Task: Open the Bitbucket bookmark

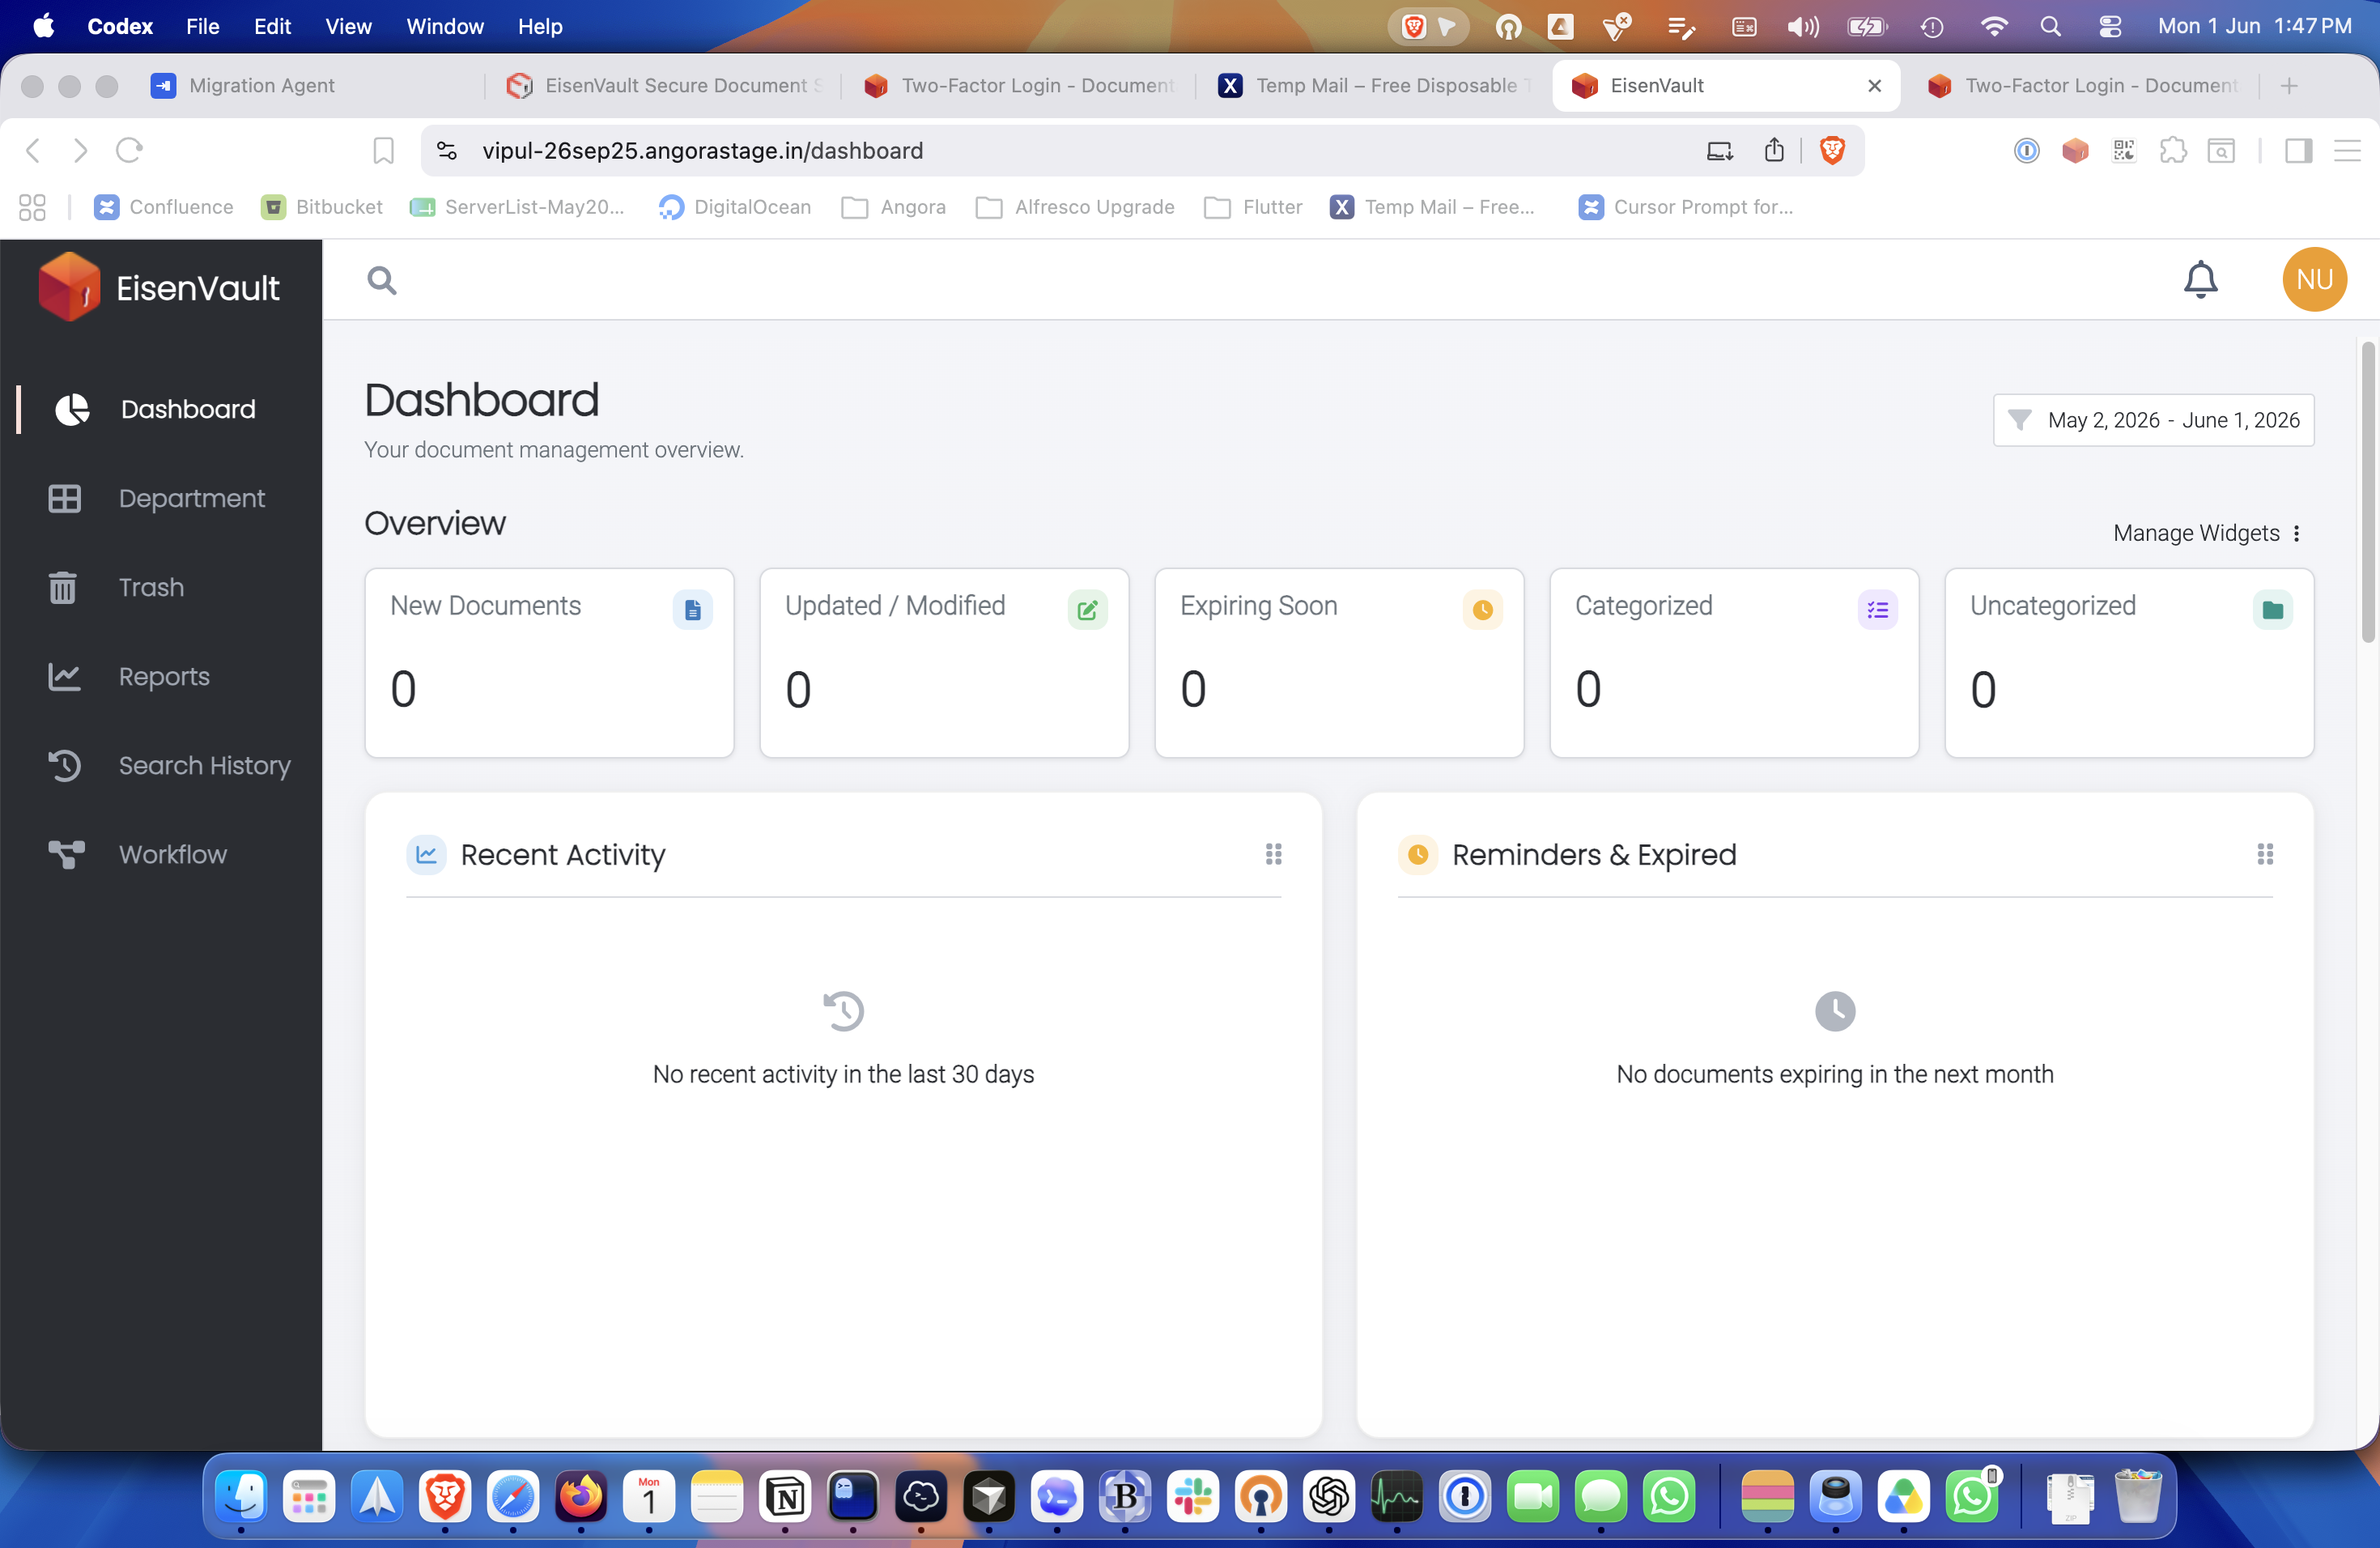Action: click(x=321, y=207)
